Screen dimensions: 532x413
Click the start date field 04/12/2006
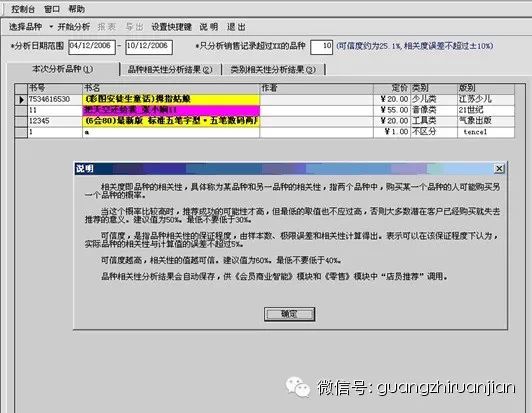(x=92, y=47)
